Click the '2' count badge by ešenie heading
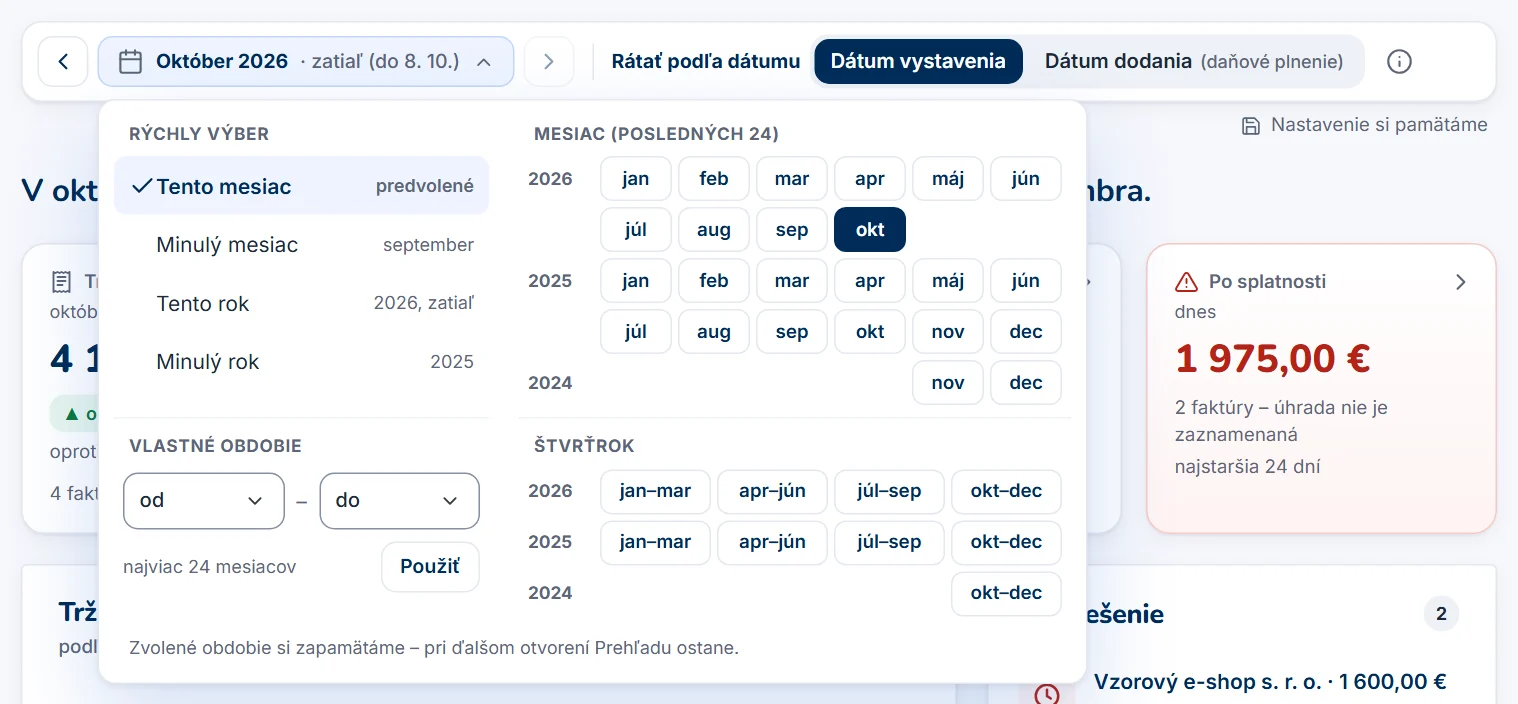 1441,614
